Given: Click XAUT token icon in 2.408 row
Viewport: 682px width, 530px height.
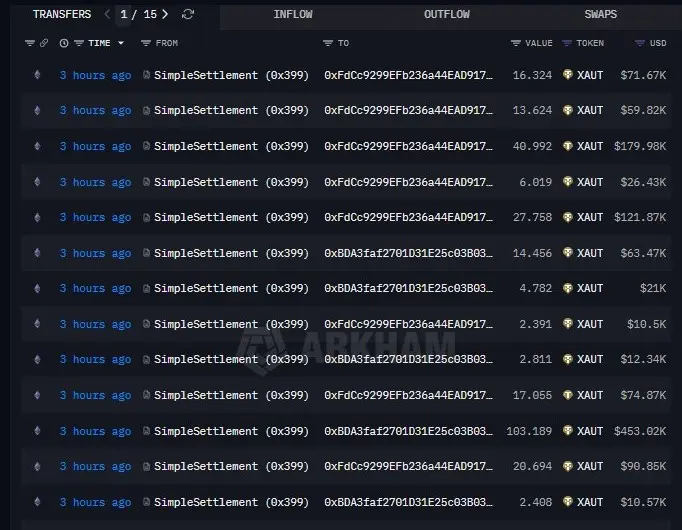Looking at the screenshot, I should pyautogui.click(x=568, y=501).
